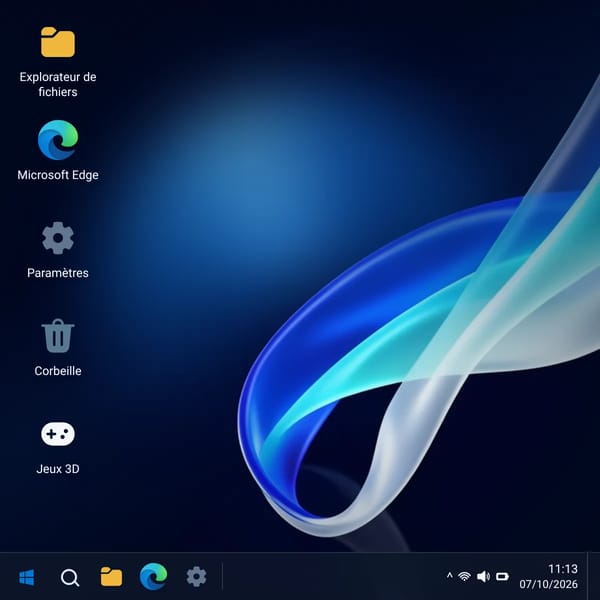This screenshot has height=600, width=600.
Task: Open the settings gear in the taskbar
Action: pos(196,577)
